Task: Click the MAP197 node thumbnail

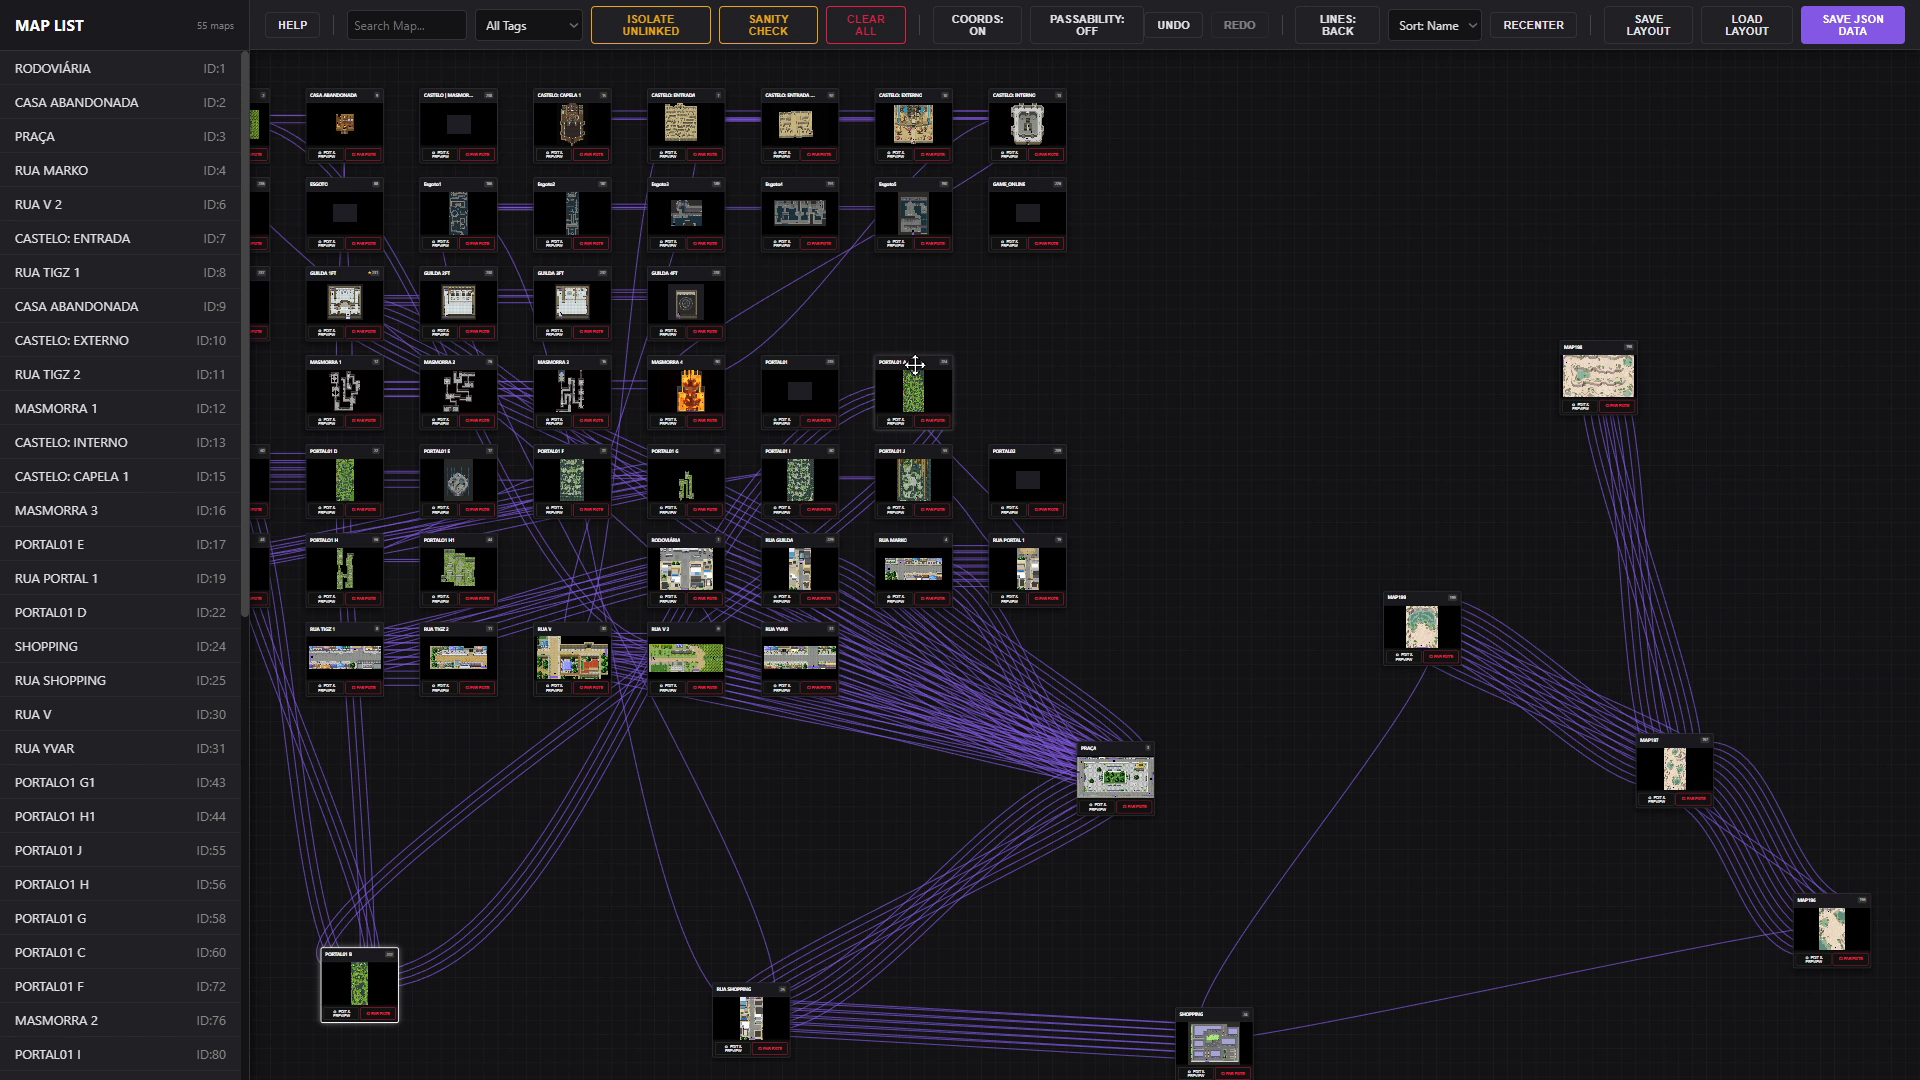Action: (1674, 769)
